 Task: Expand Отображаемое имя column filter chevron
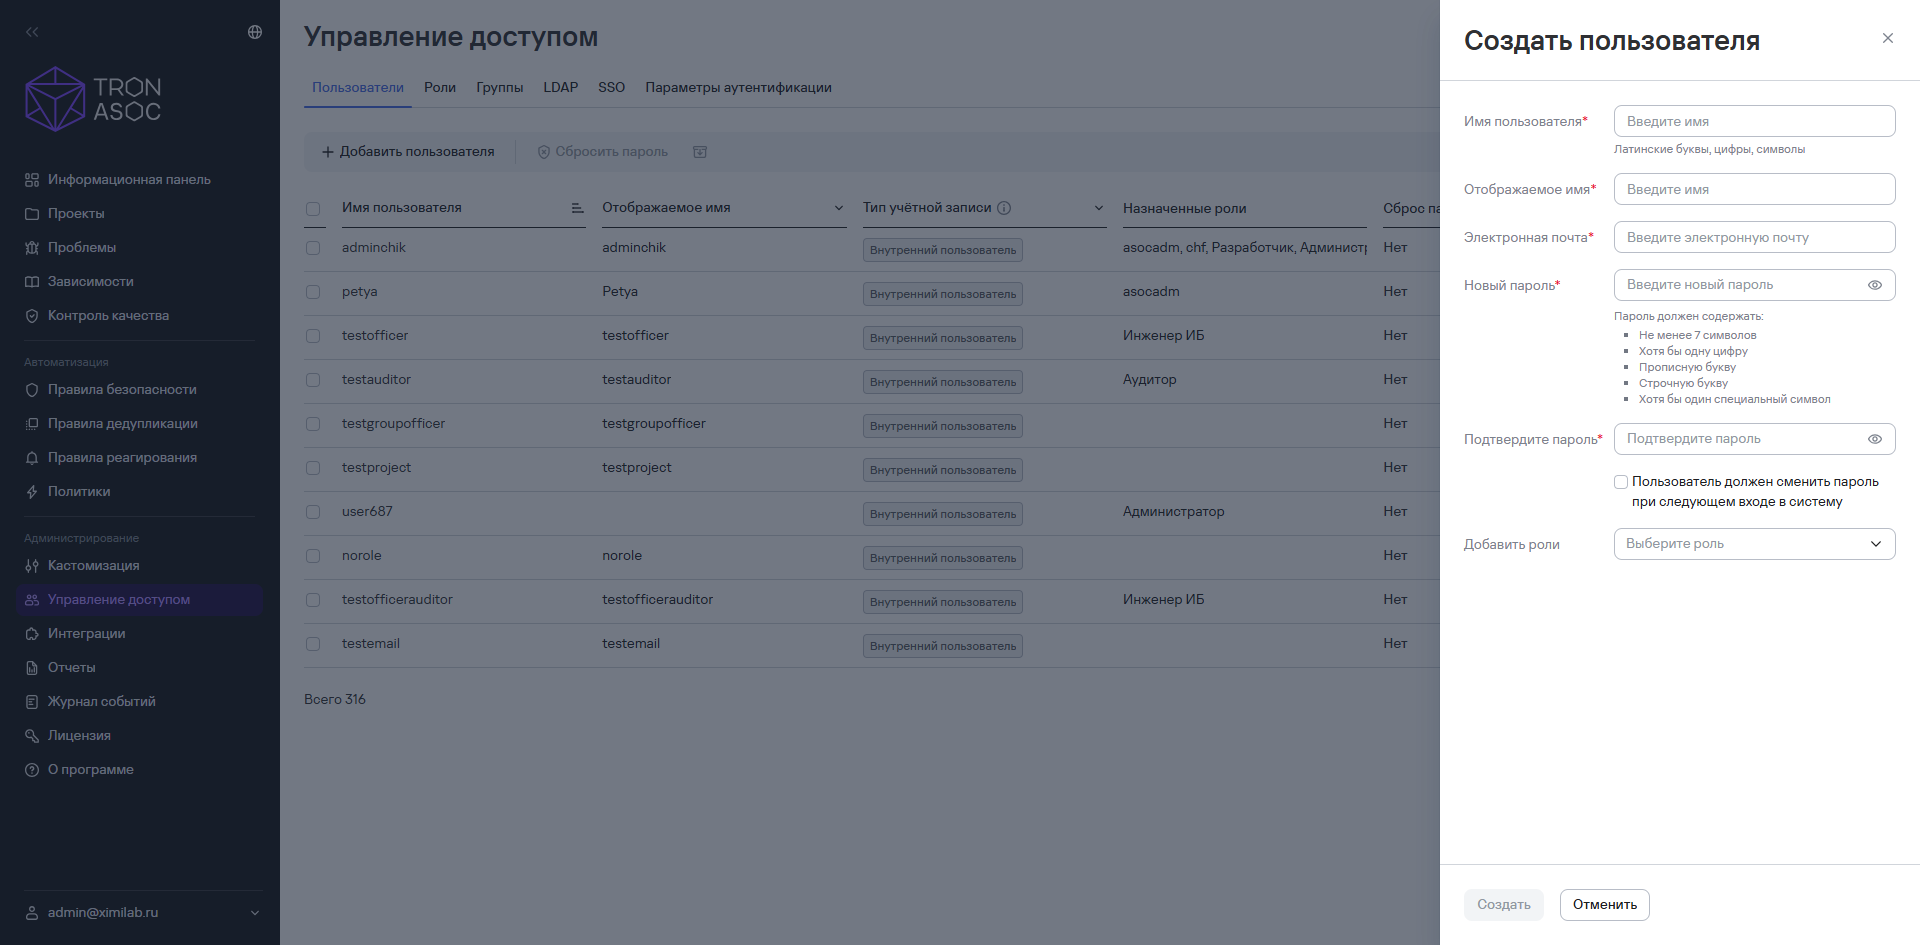[x=839, y=208]
